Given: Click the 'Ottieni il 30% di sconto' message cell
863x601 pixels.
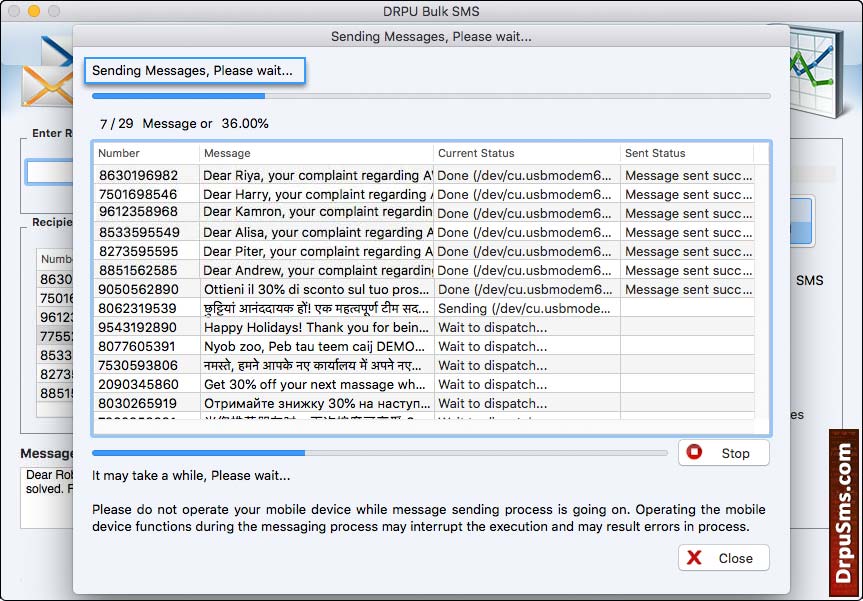Looking at the screenshot, I should point(317,289).
